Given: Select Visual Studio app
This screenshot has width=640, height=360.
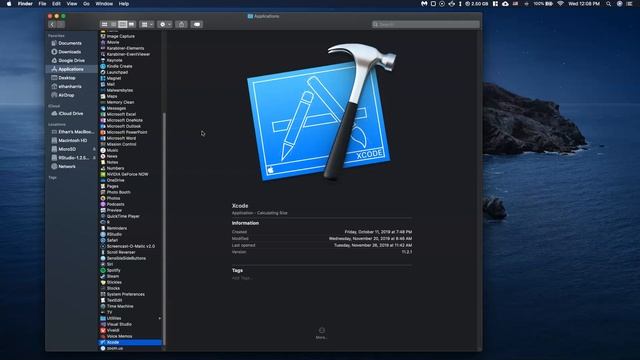Looking at the screenshot, I should coord(119,324).
